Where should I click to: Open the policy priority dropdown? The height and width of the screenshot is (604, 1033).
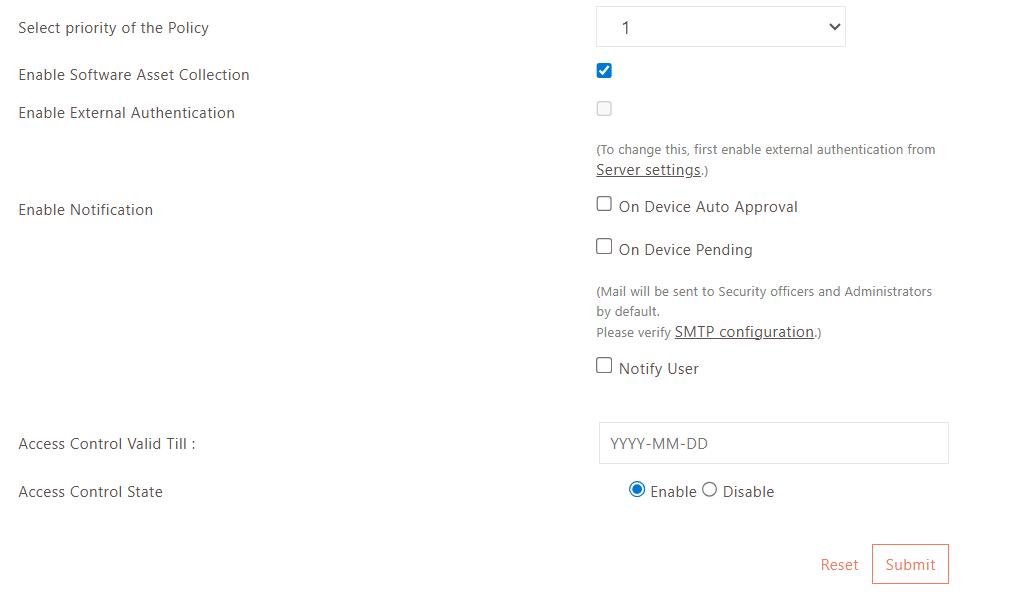pos(720,27)
